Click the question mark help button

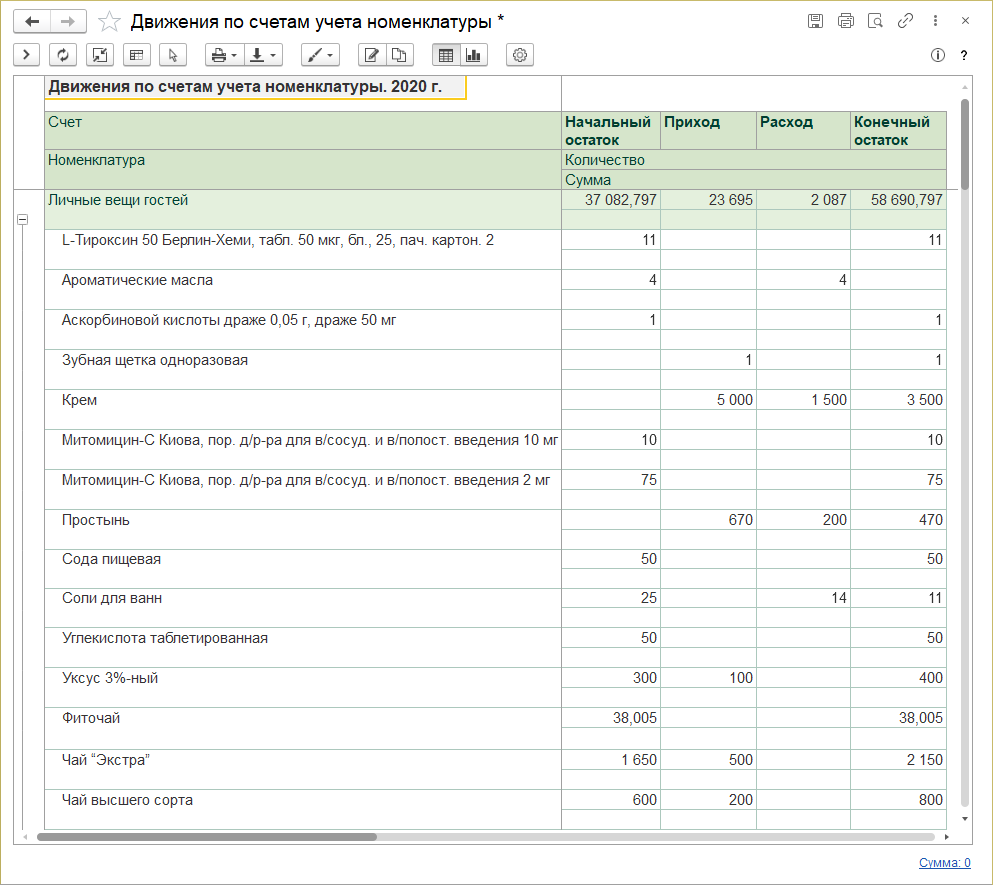click(x=964, y=55)
